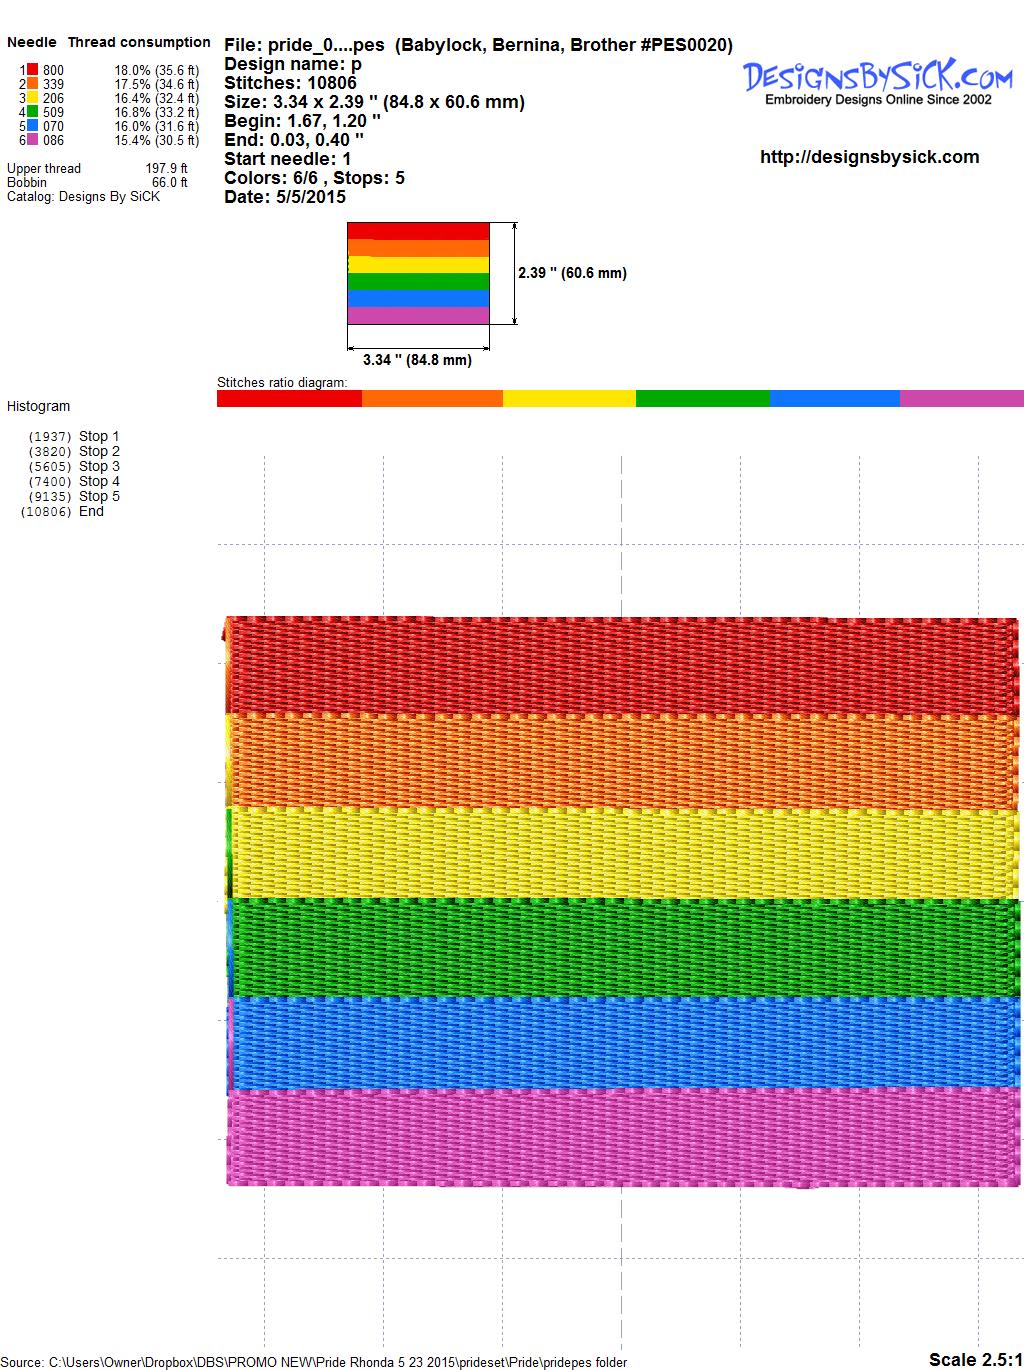Select the green needle 4 swatch (509)
Viewport: 1024px width, 1370px height.
coord(33,112)
